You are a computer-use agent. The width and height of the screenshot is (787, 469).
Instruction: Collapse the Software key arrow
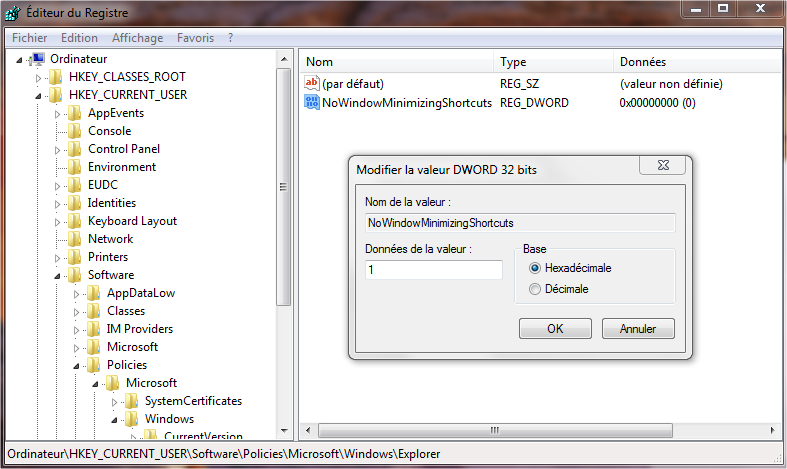click(57, 276)
